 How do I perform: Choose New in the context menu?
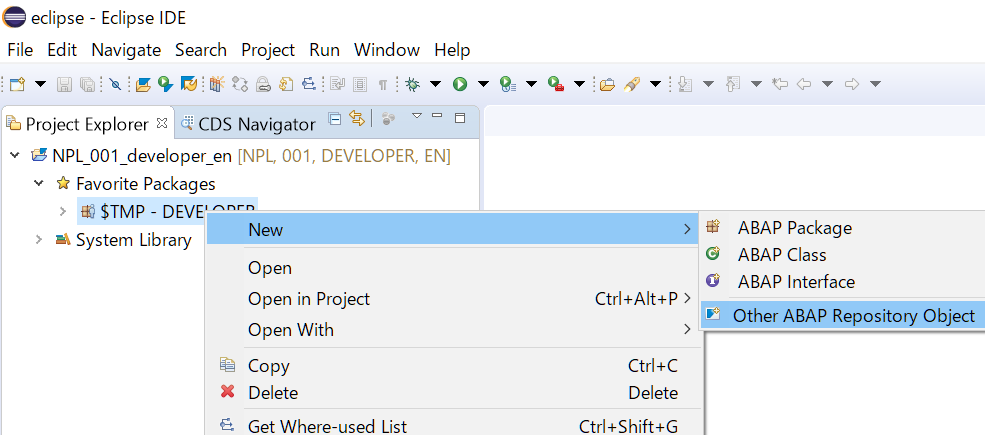pyautogui.click(x=452, y=229)
